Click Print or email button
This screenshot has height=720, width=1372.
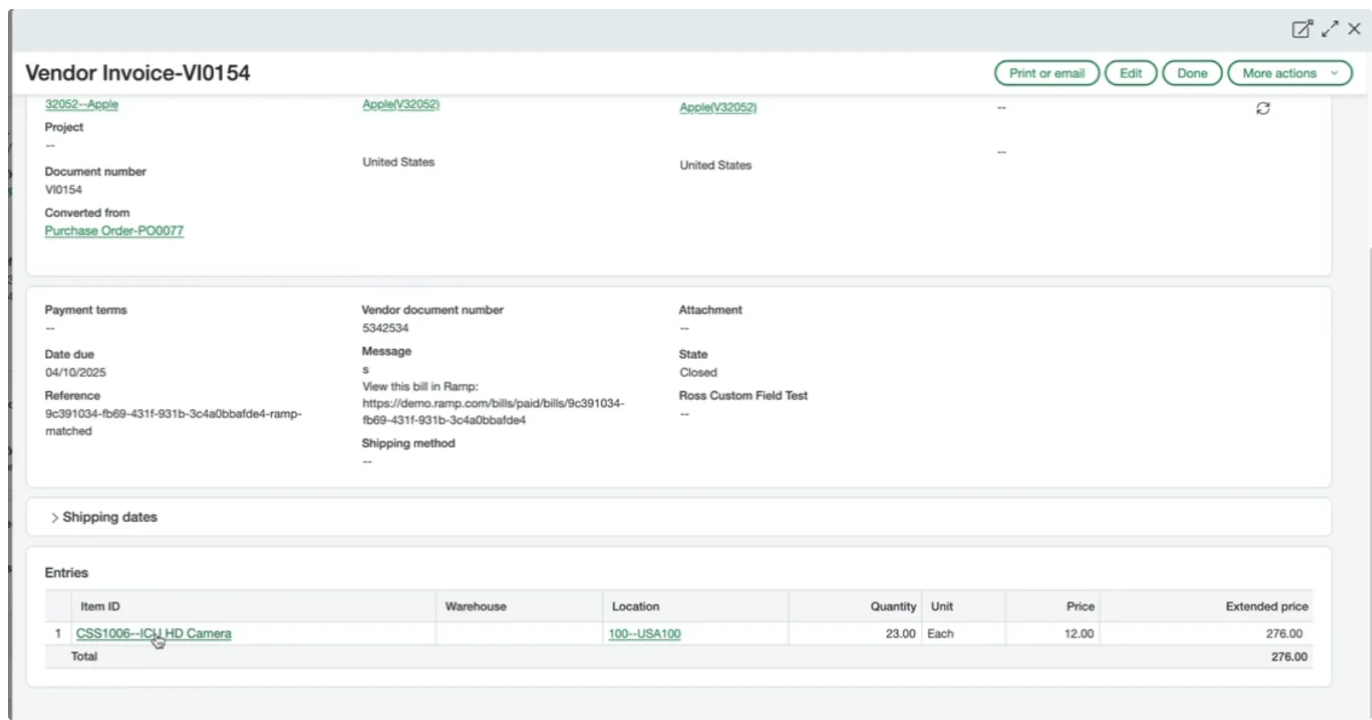tap(1047, 73)
